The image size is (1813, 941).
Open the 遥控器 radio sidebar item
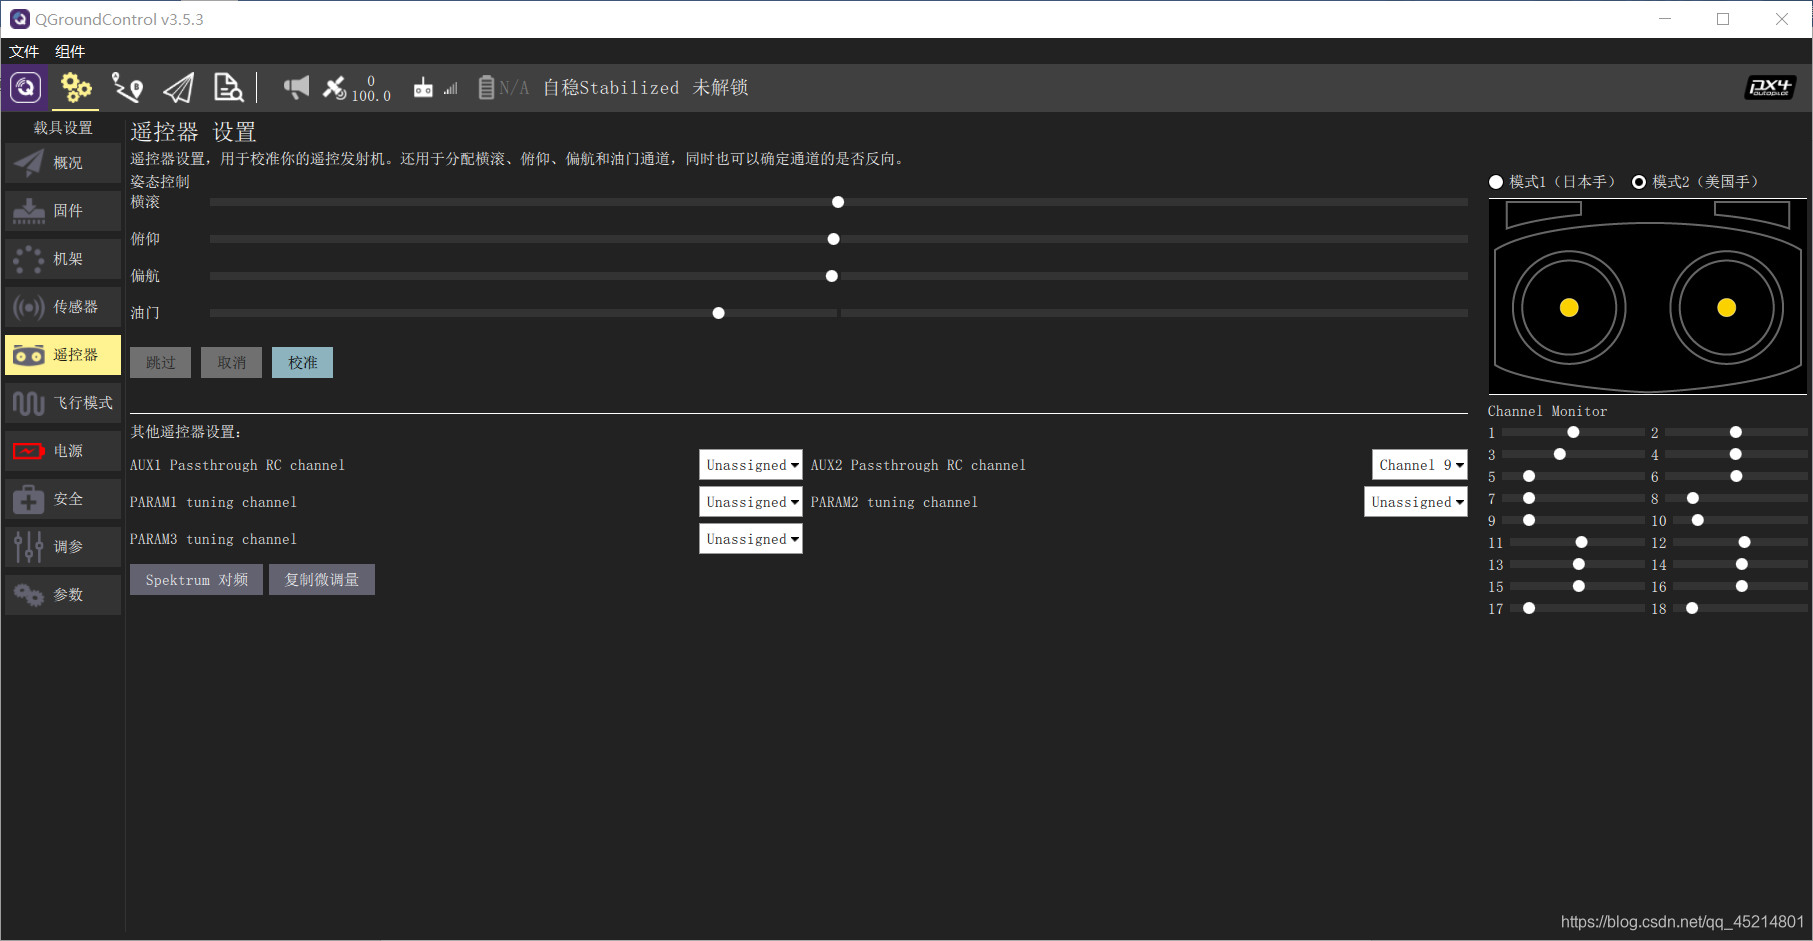63,355
